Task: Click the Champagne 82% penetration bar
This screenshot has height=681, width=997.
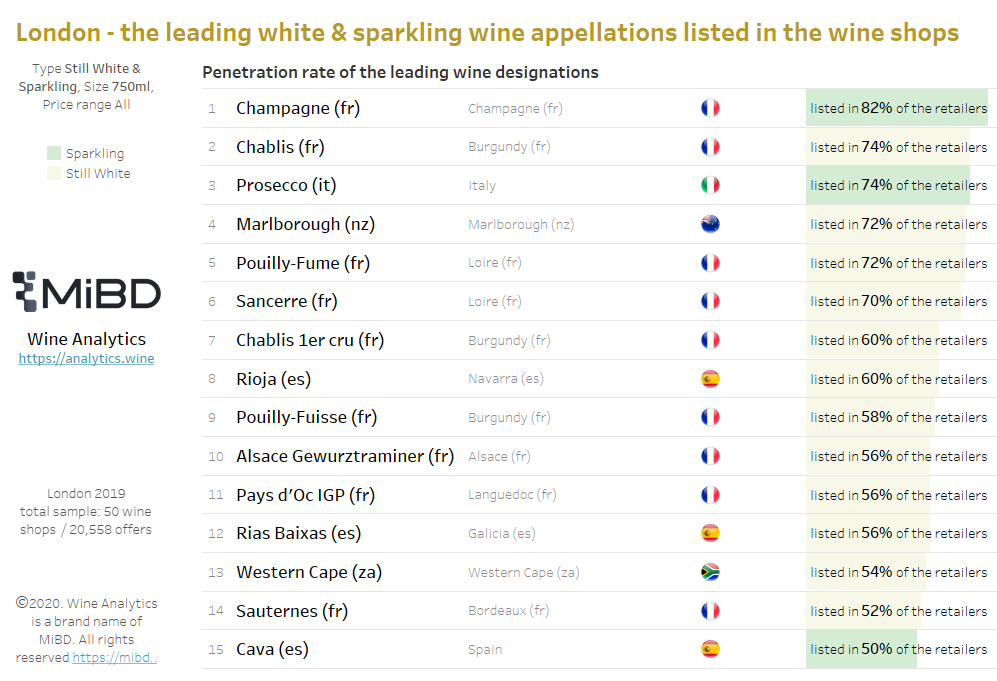Action: (x=897, y=108)
